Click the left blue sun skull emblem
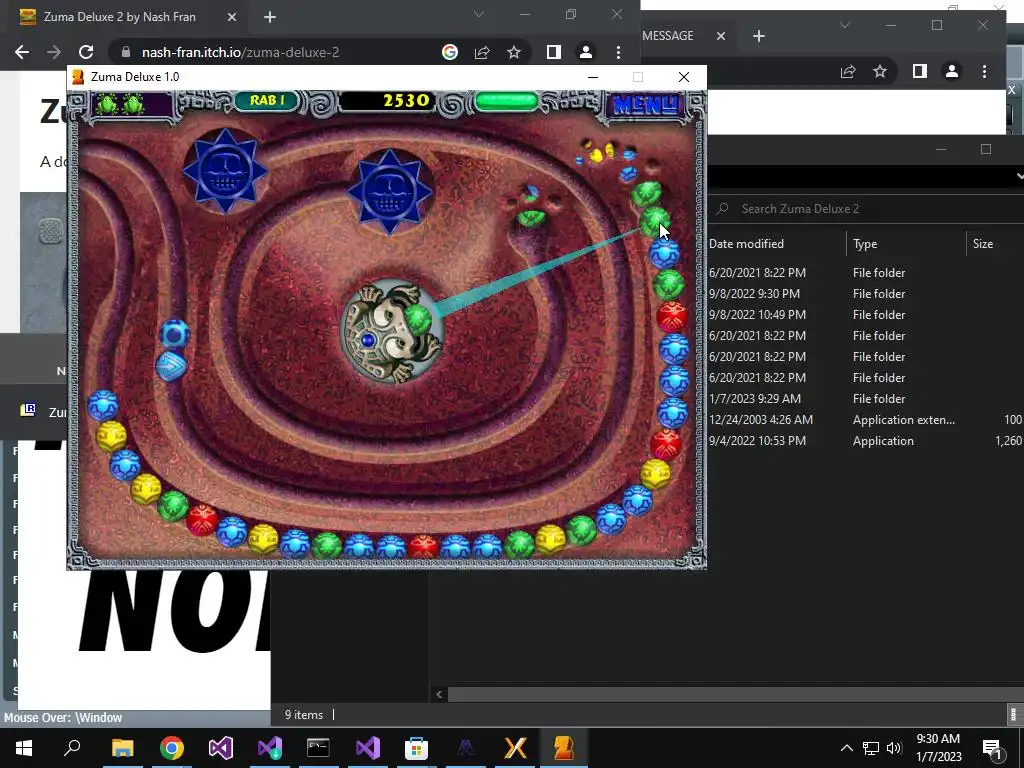 click(x=225, y=170)
